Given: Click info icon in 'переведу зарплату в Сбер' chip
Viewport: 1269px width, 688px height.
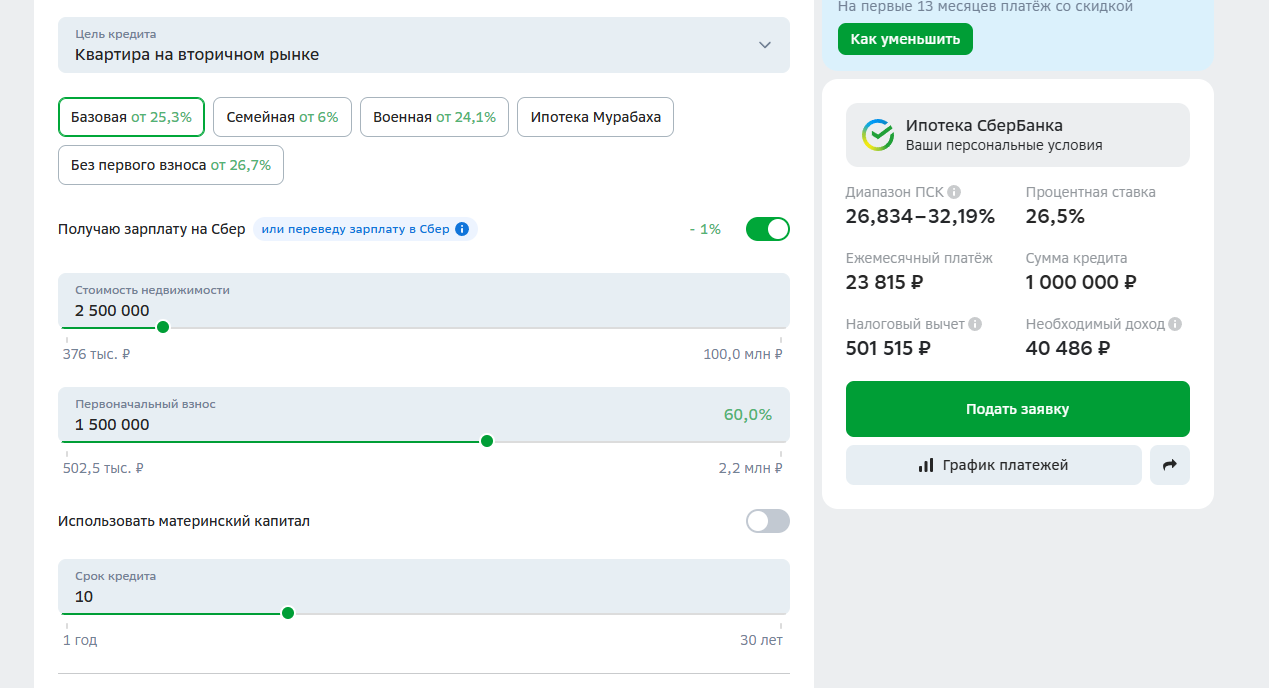Looking at the screenshot, I should [x=462, y=229].
